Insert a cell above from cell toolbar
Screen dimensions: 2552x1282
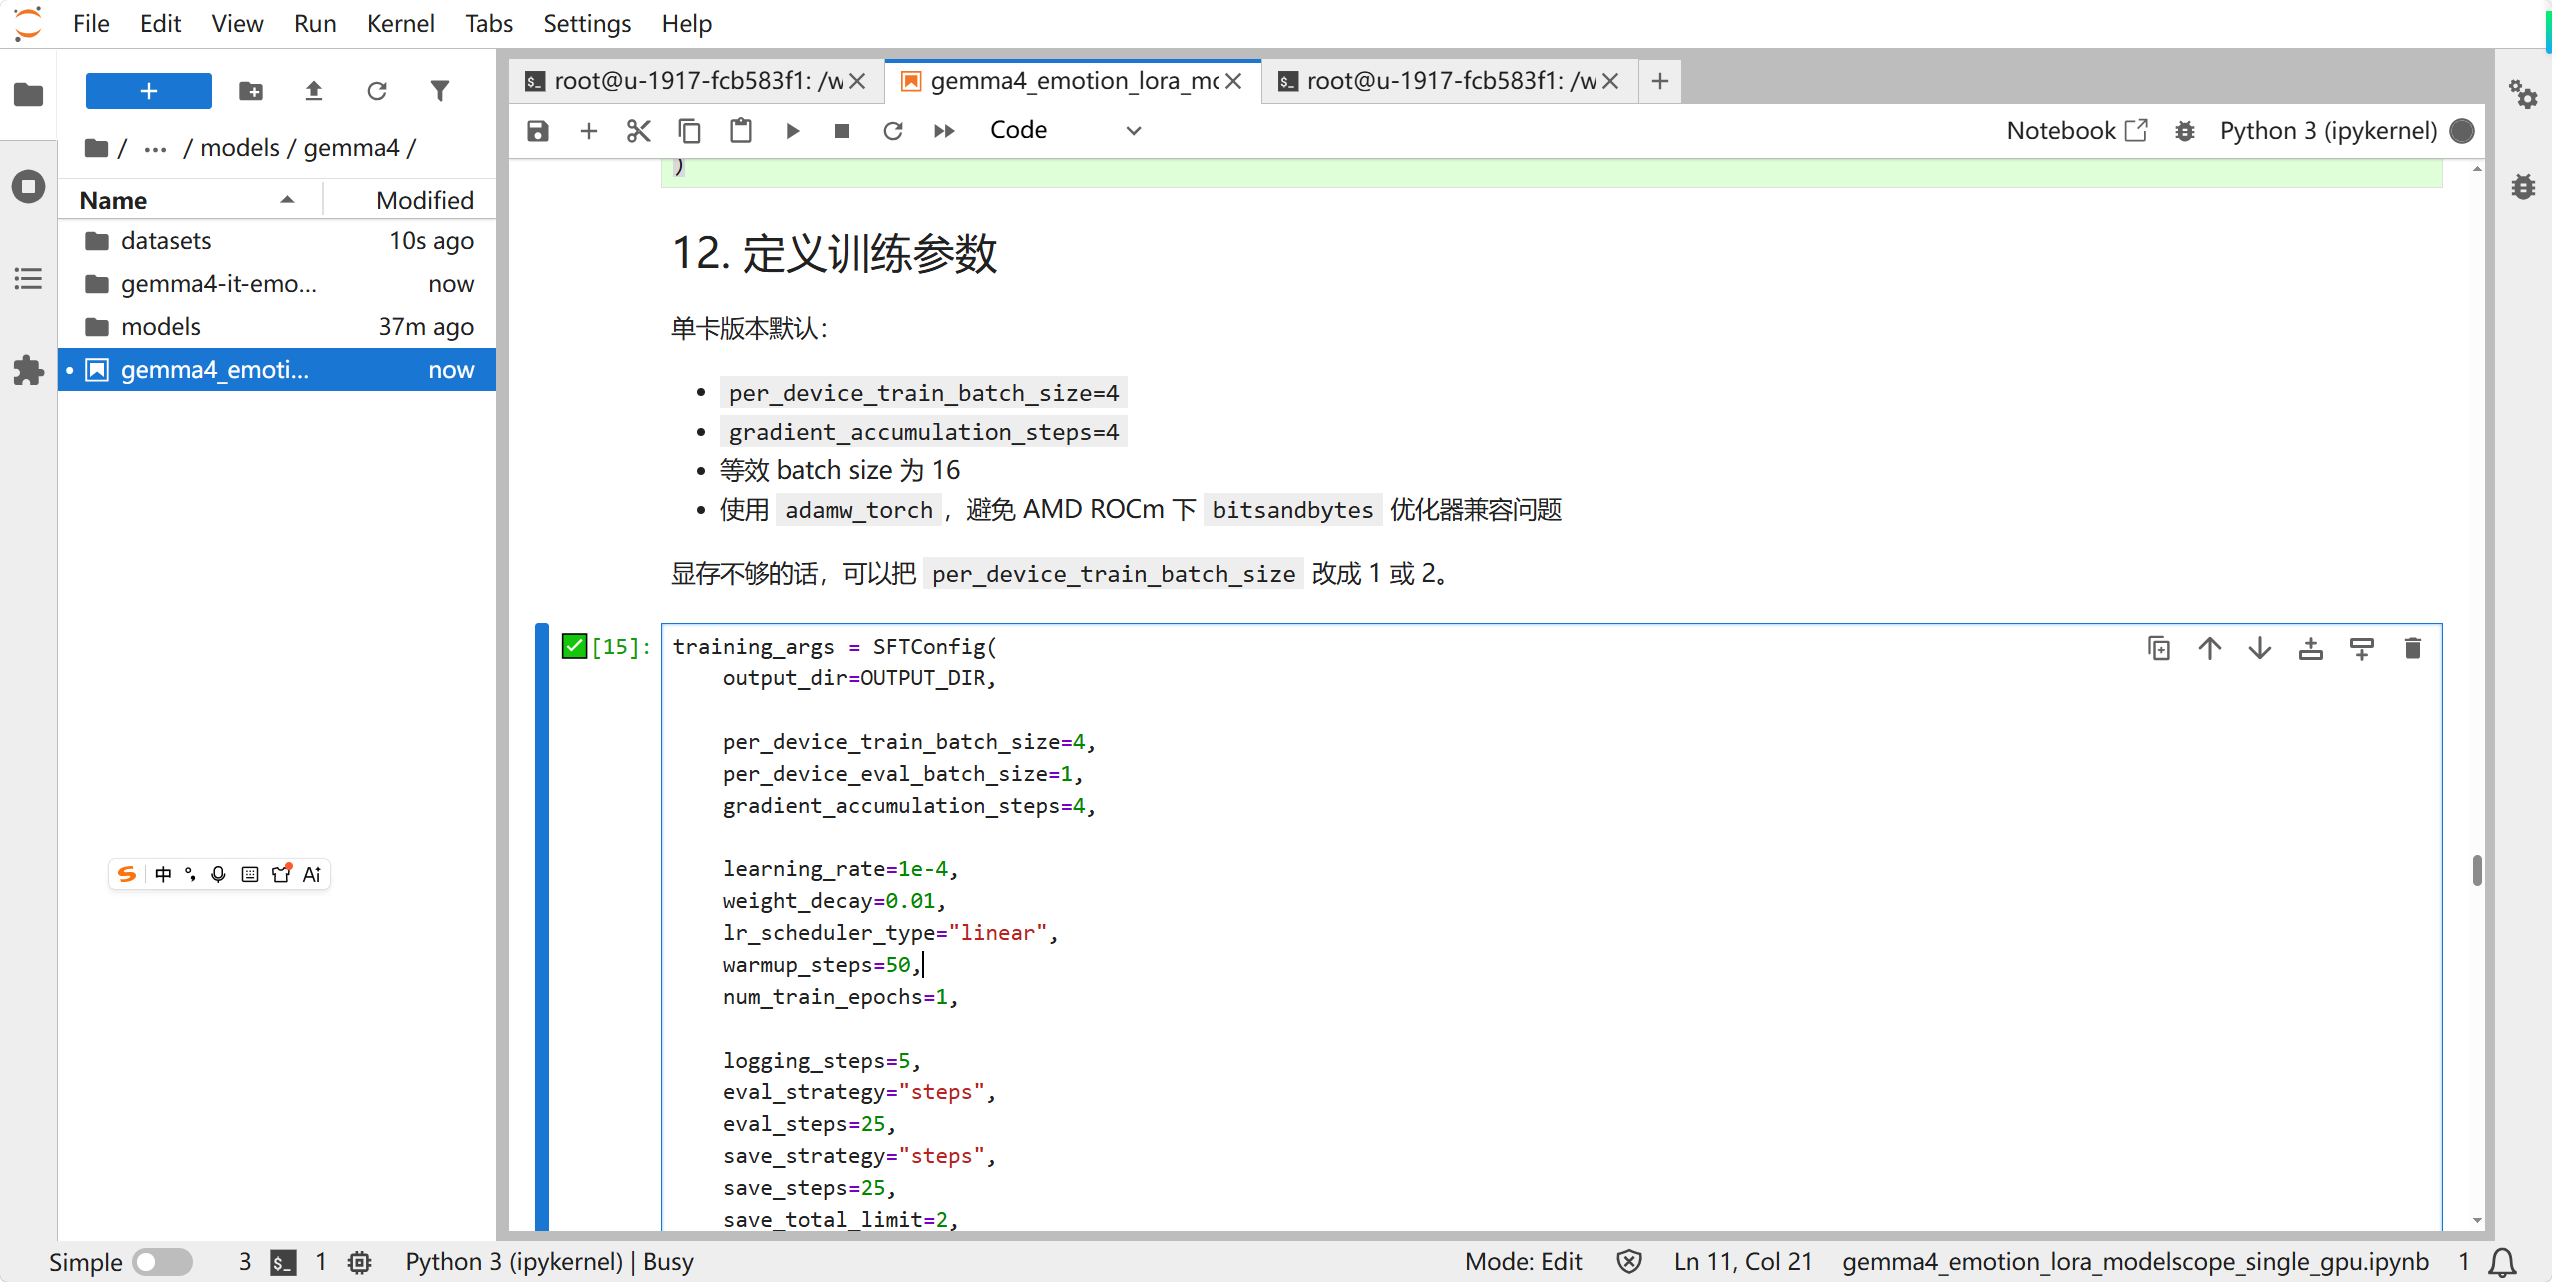2311,649
